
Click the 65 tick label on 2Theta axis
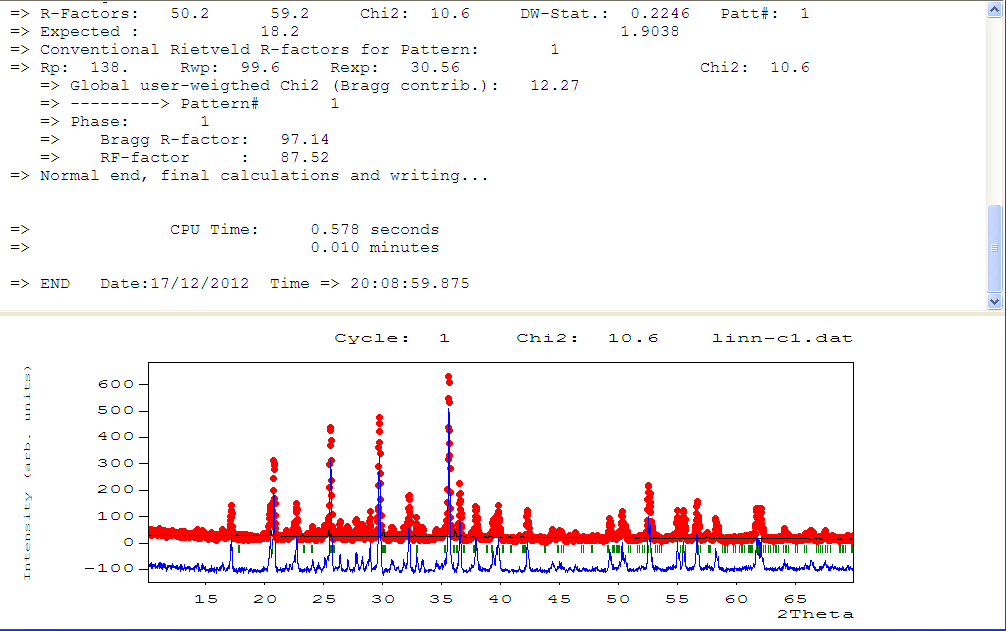795,599
